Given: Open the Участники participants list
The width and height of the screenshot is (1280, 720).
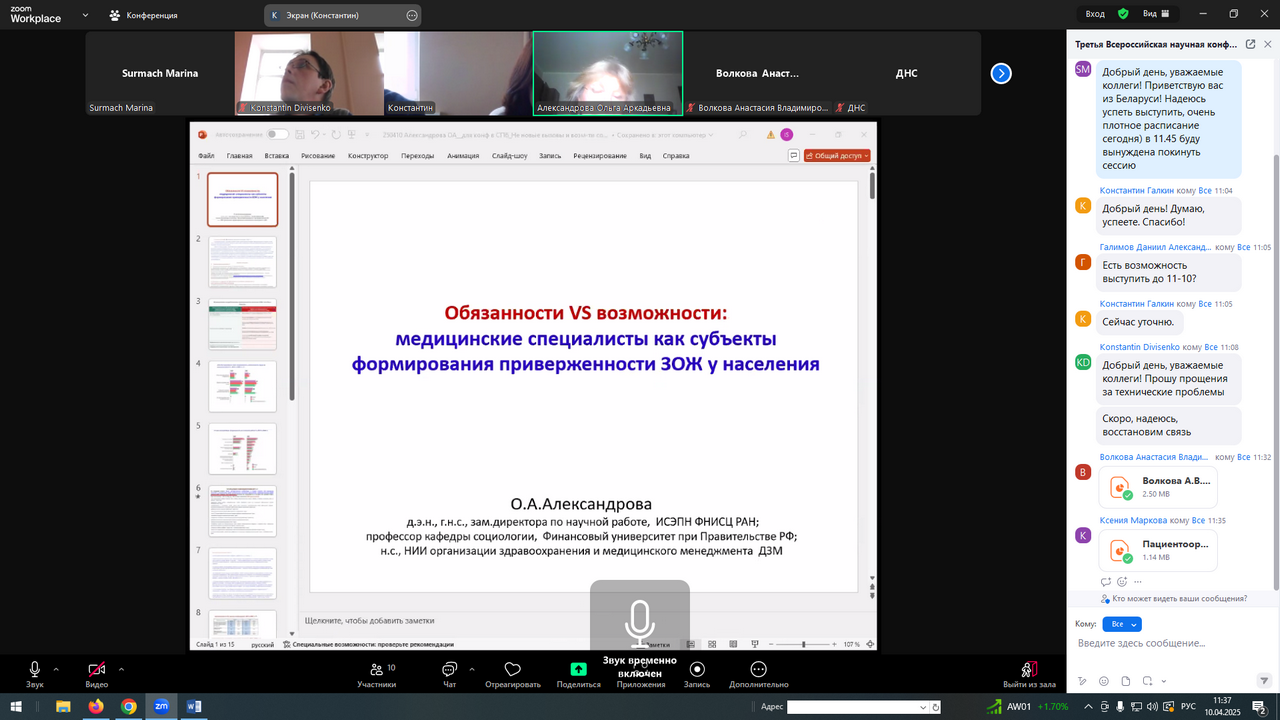Looking at the screenshot, I should coord(377,675).
